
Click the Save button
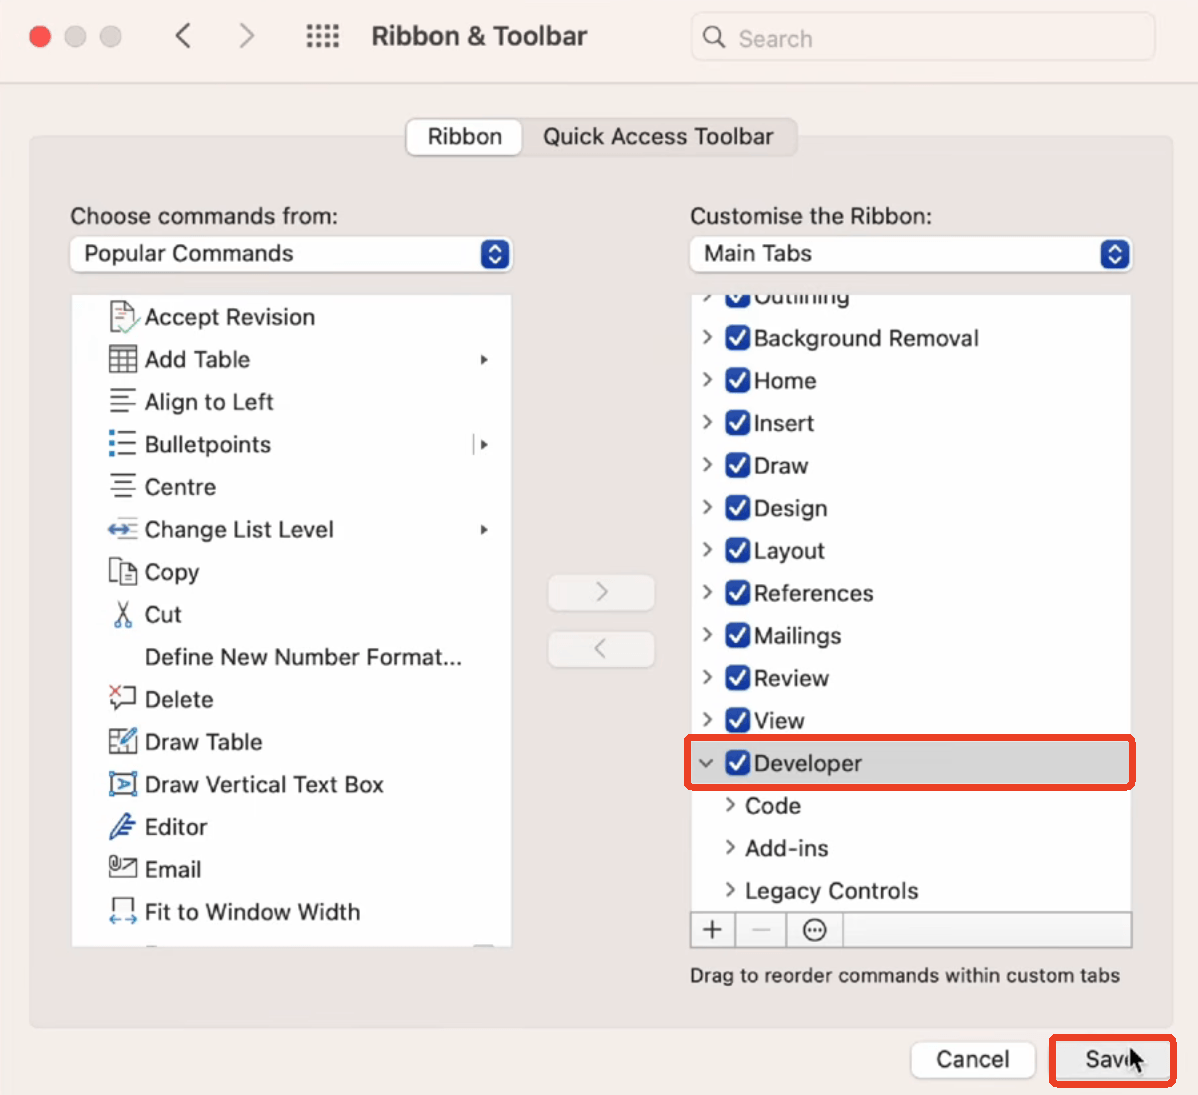coord(1112,1060)
